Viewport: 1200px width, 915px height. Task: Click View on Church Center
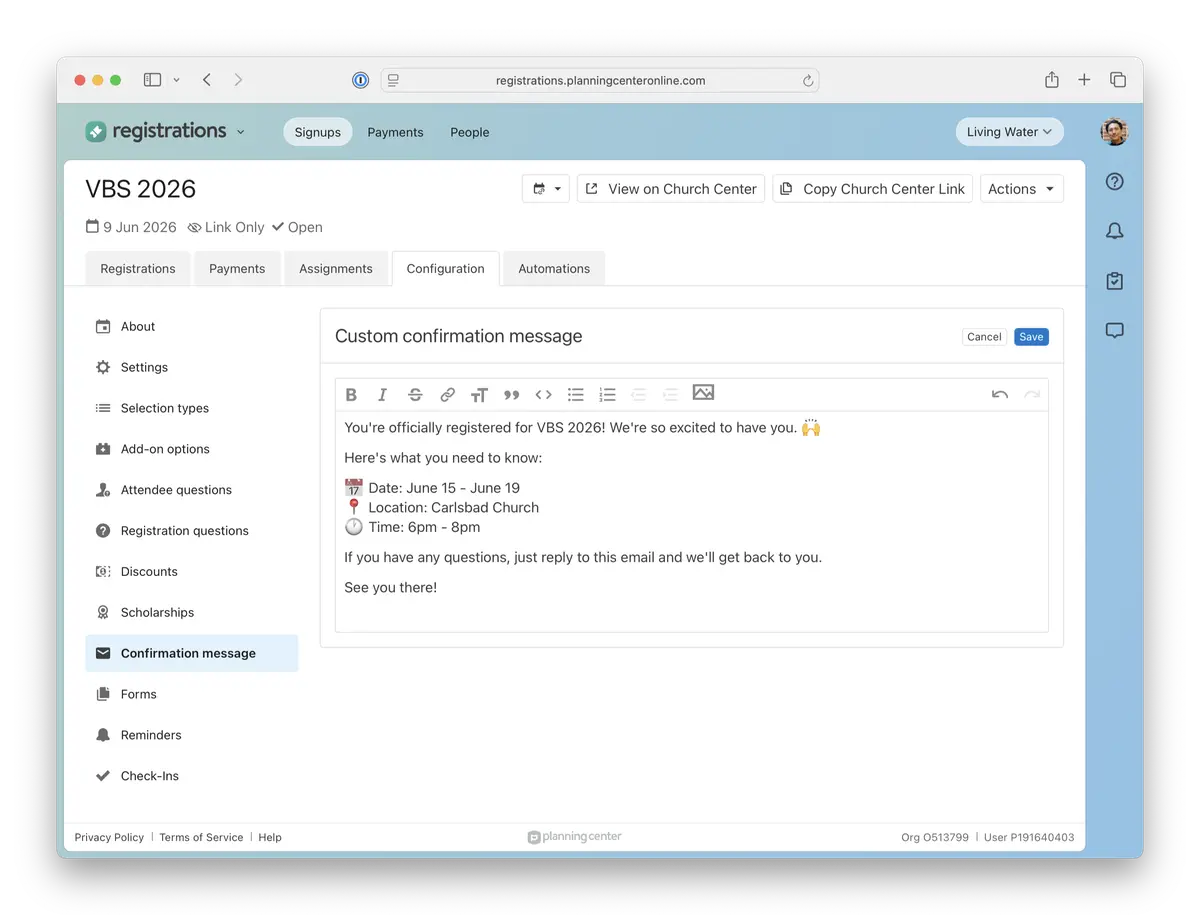671,189
